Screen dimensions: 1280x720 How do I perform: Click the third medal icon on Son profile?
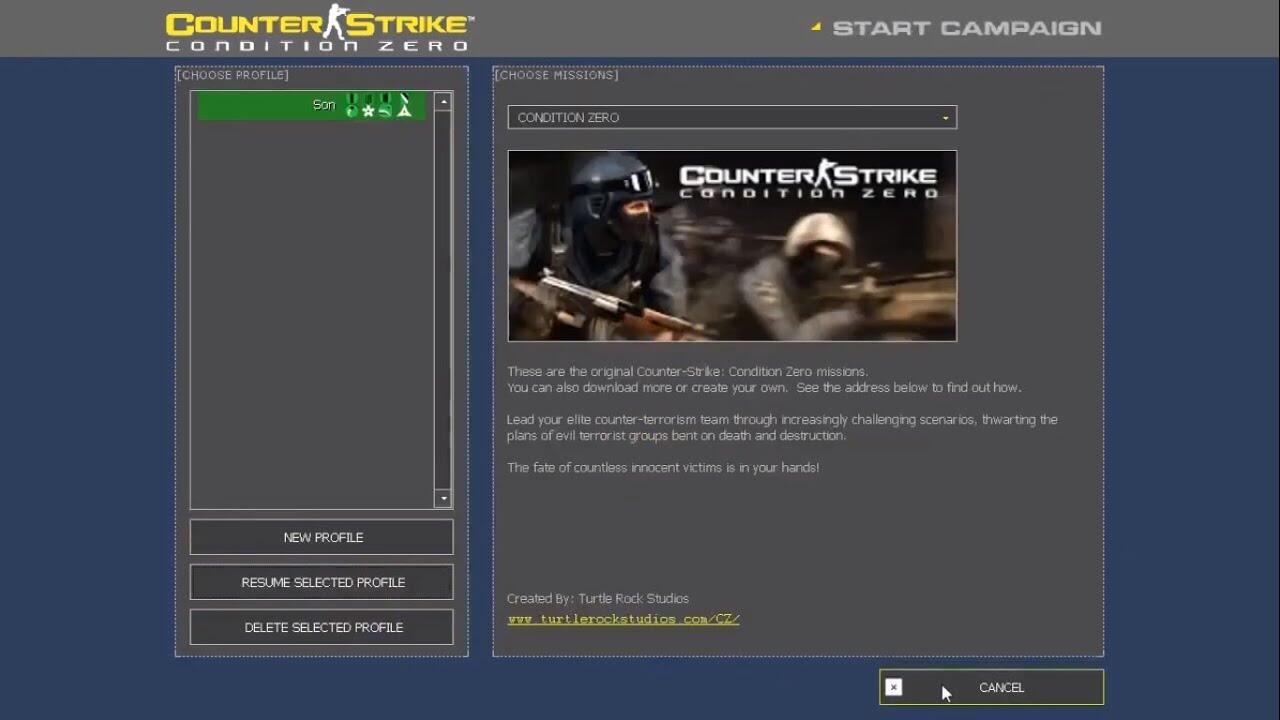[386, 106]
